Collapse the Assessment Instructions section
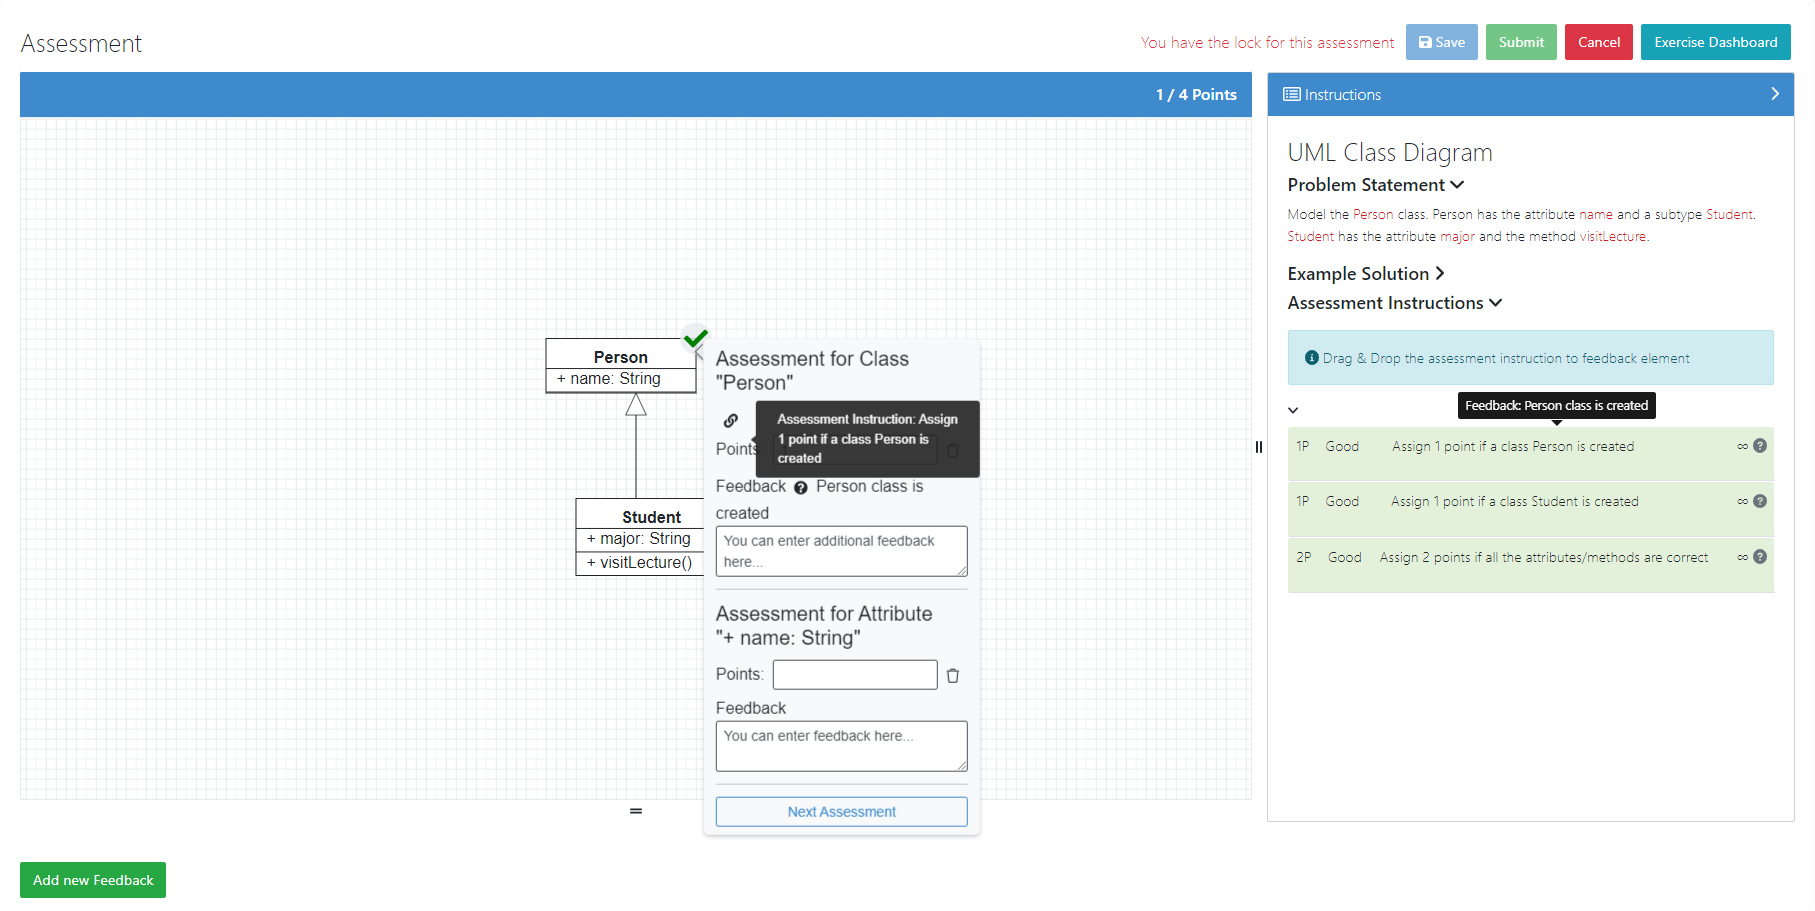This screenshot has height=911, width=1815. click(x=1496, y=303)
